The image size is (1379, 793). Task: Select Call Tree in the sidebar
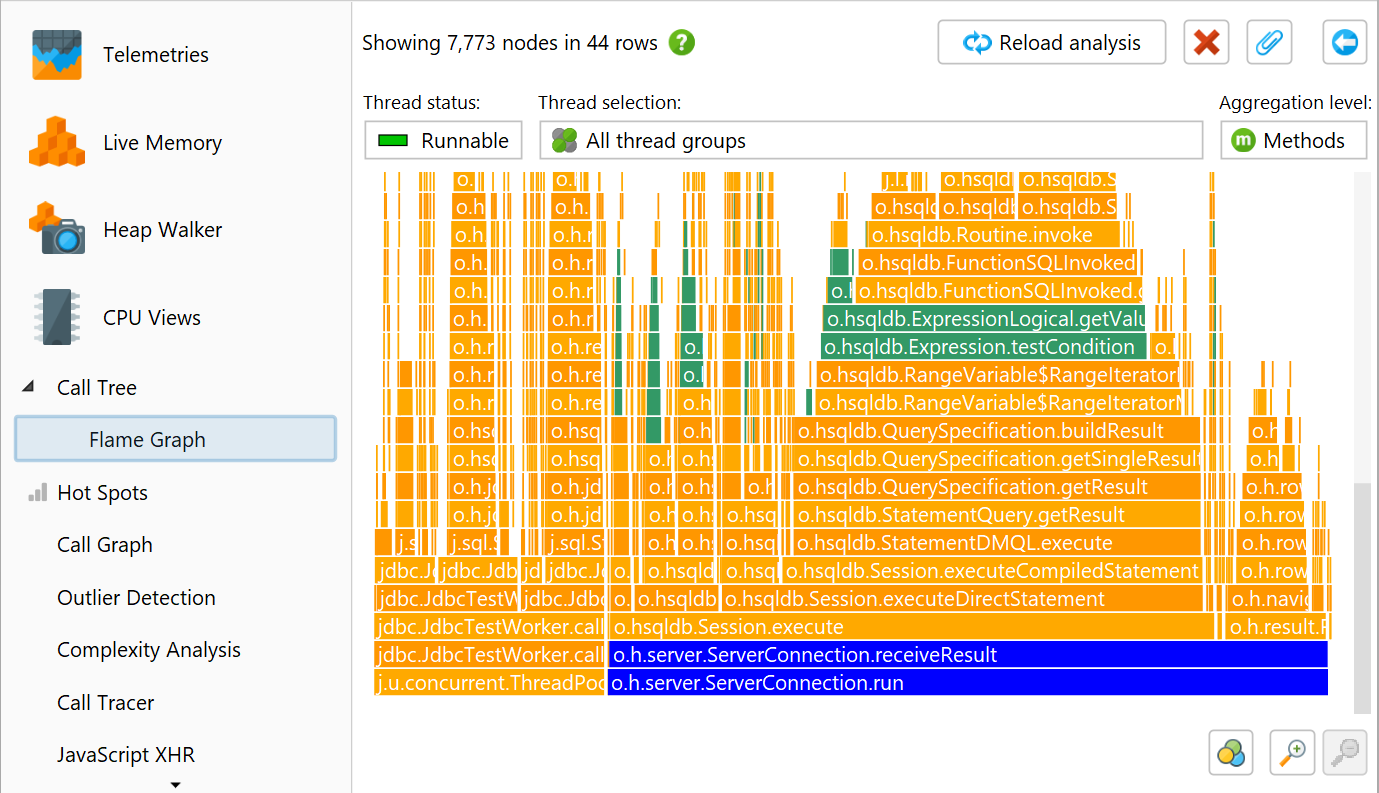point(97,387)
